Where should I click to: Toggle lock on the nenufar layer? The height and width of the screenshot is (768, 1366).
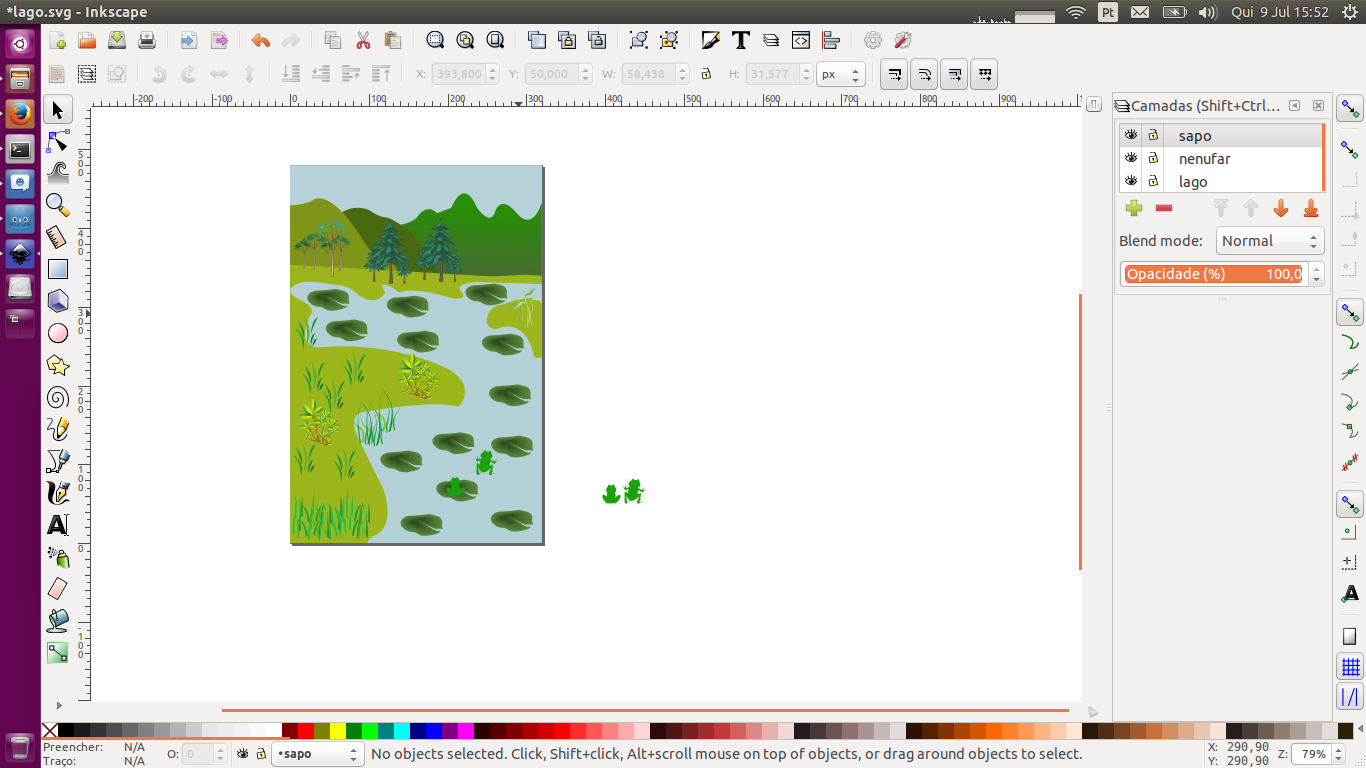click(x=1153, y=158)
